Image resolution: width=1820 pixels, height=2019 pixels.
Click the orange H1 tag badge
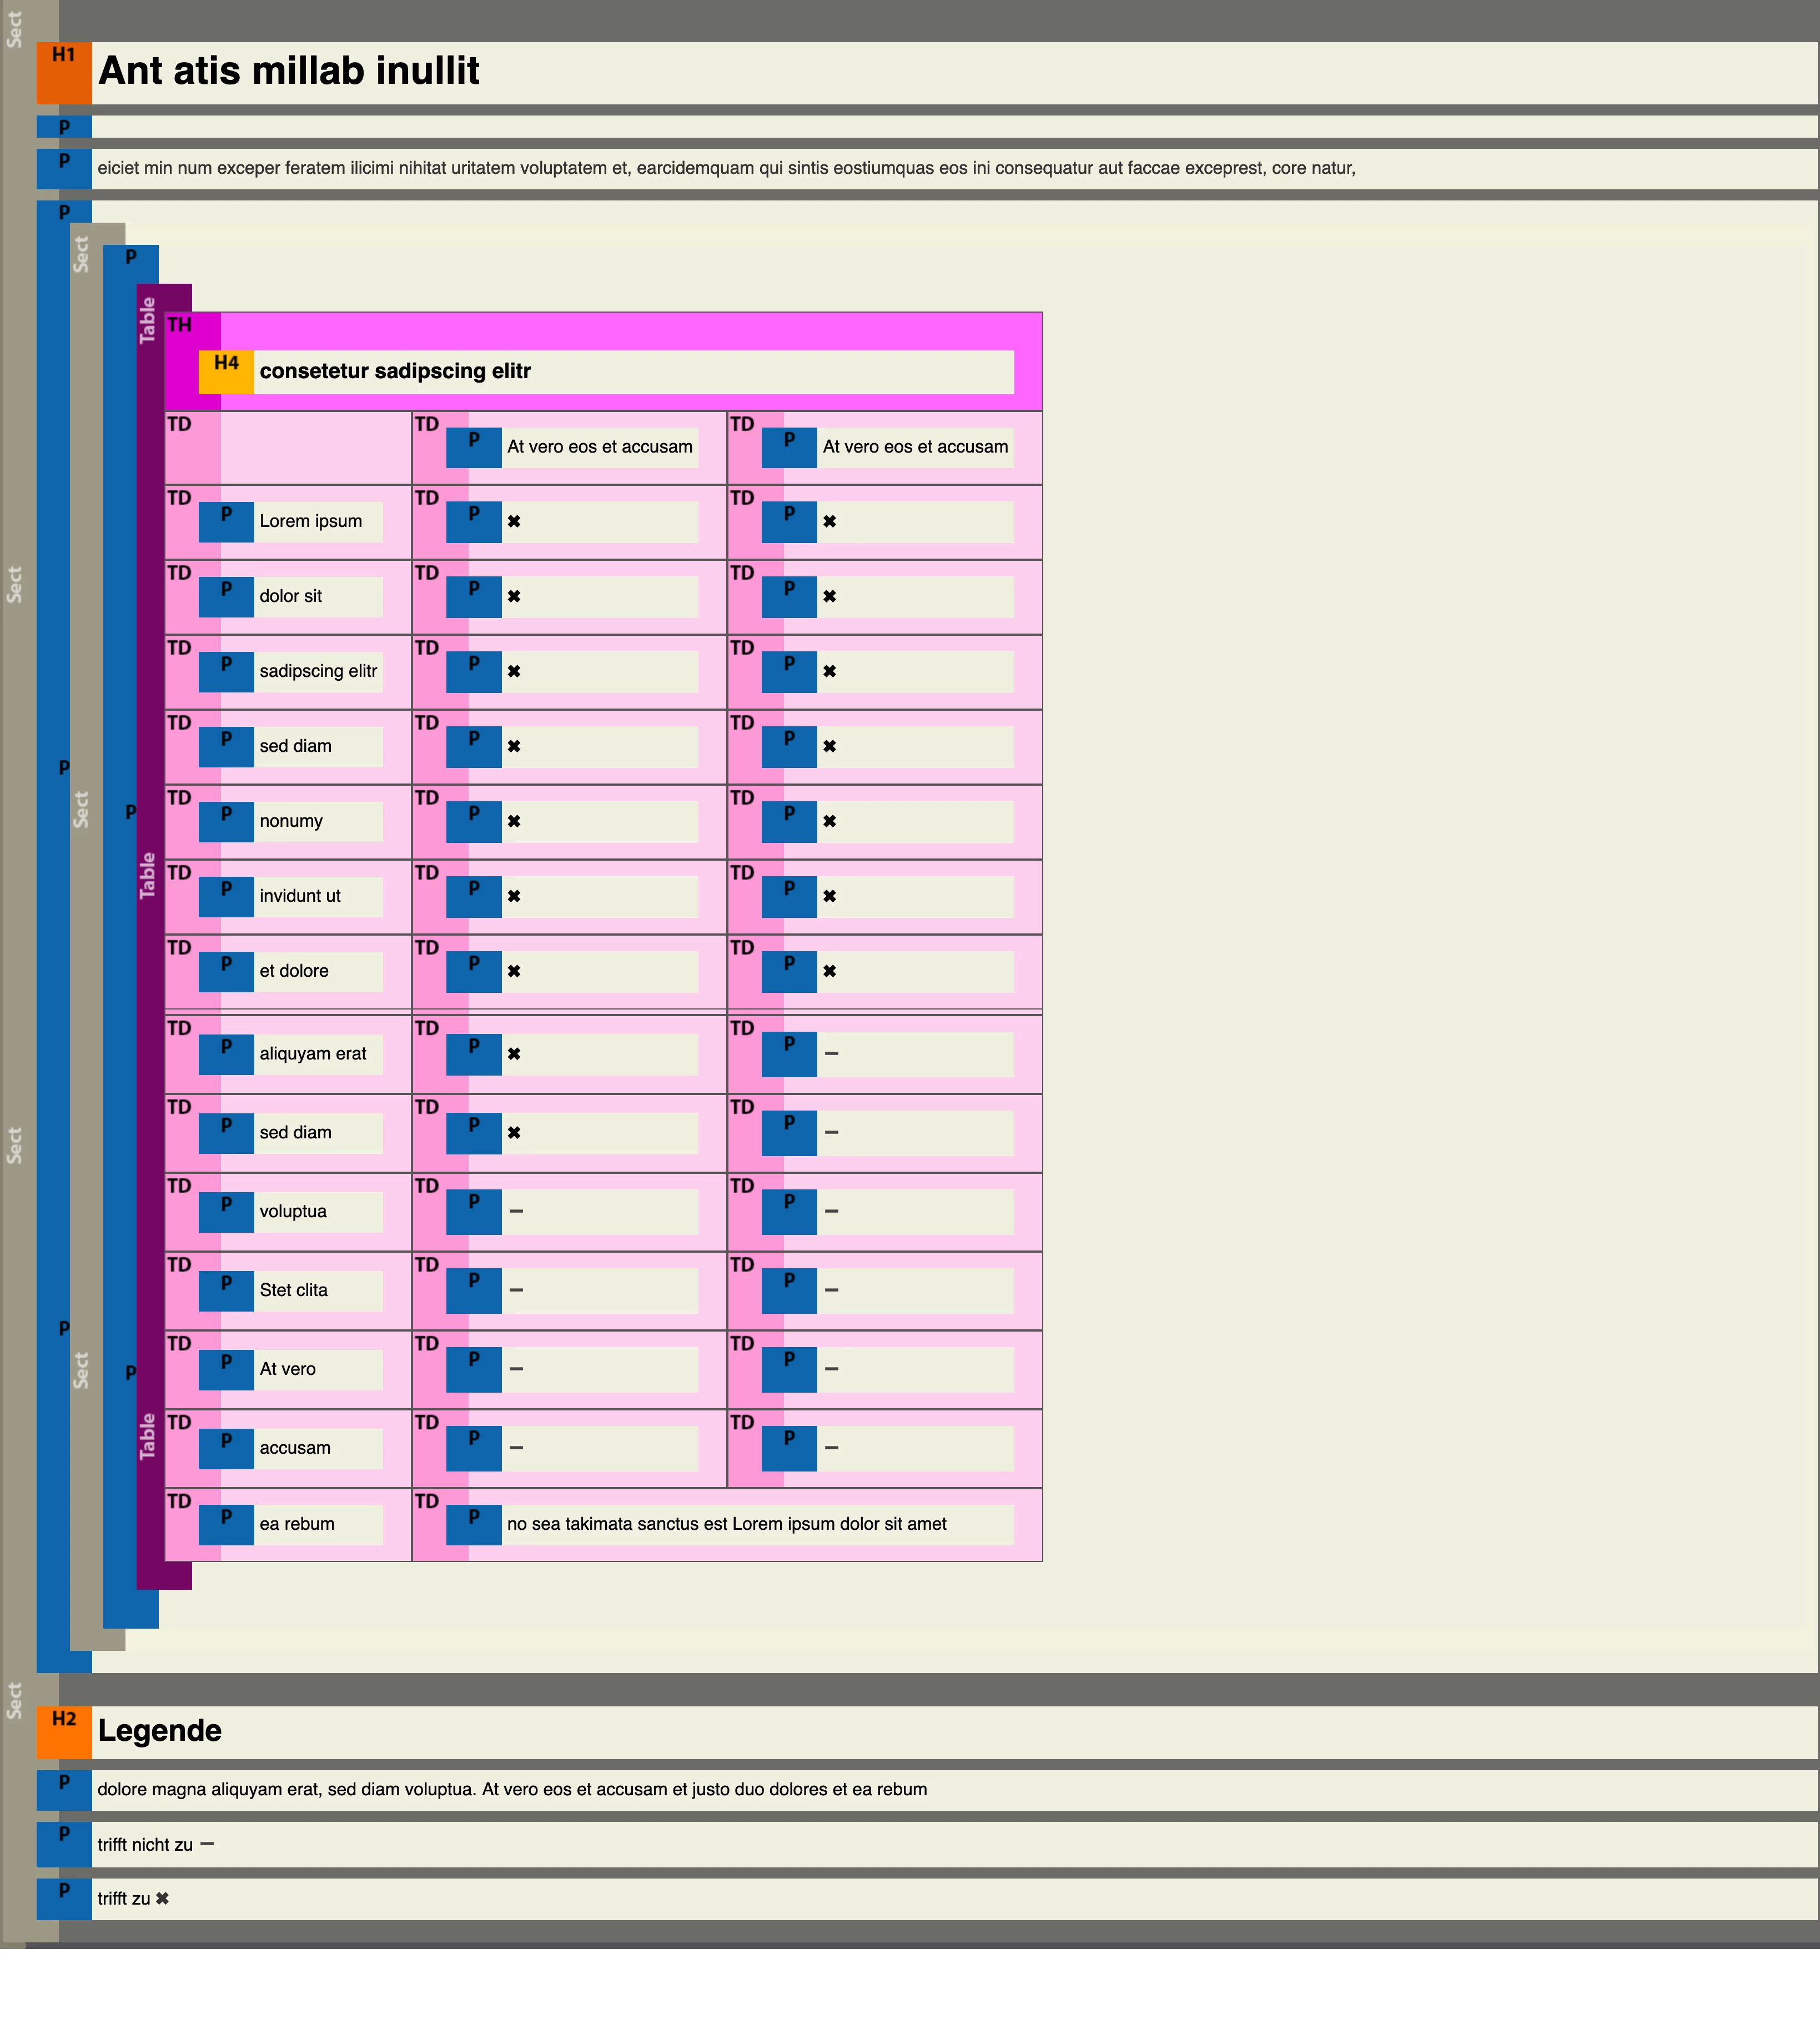[x=64, y=72]
